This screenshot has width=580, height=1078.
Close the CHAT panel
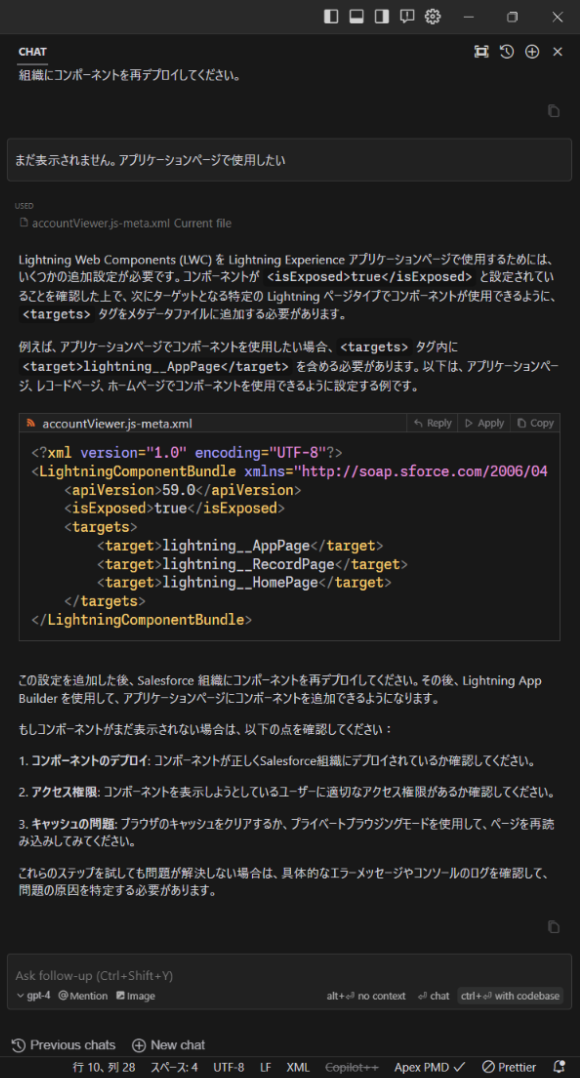point(558,52)
